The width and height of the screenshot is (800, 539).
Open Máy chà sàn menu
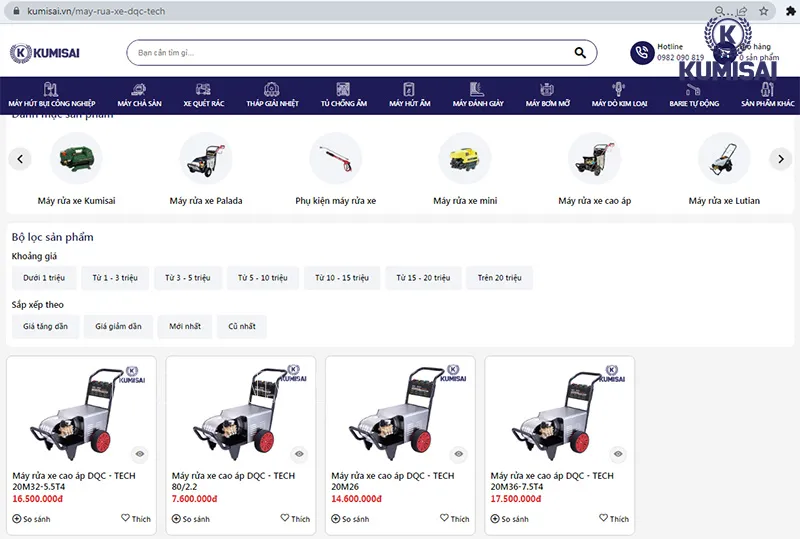click(x=139, y=95)
